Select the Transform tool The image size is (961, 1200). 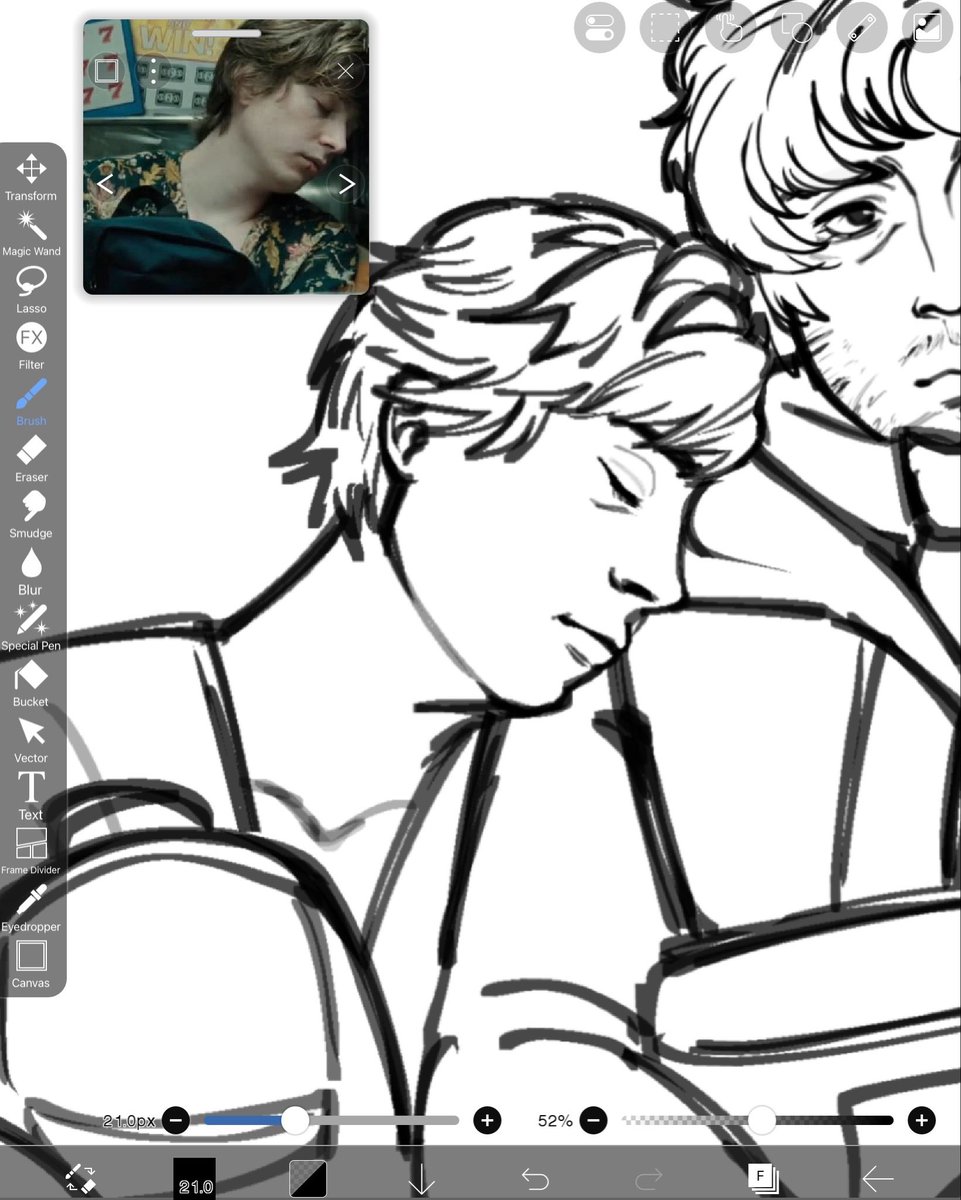[31, 179]
